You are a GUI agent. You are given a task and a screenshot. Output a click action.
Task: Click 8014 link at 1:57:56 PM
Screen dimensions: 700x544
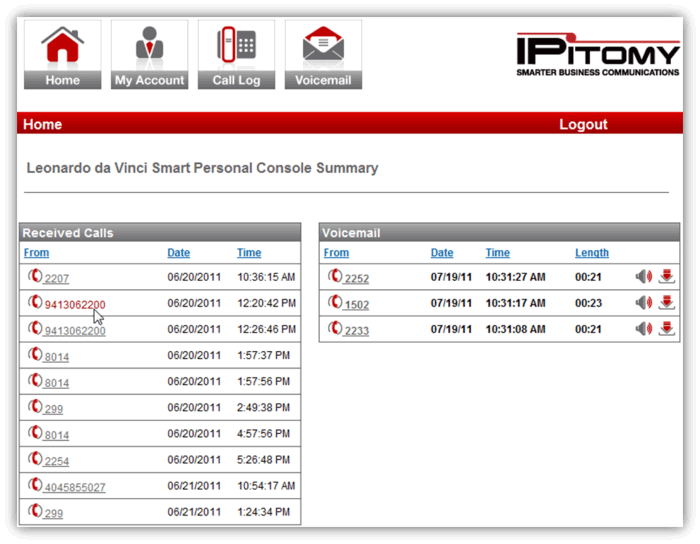pyautogui.click(x=57, y=383)
